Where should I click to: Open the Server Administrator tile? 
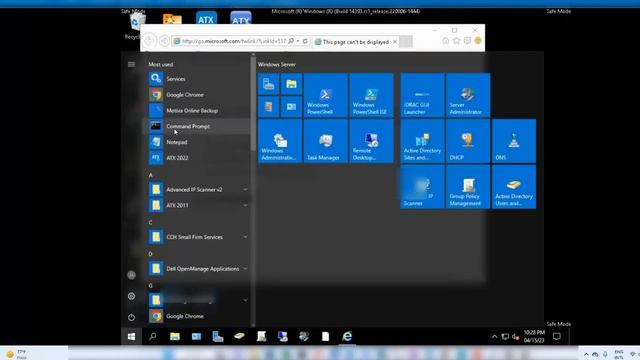468,96
